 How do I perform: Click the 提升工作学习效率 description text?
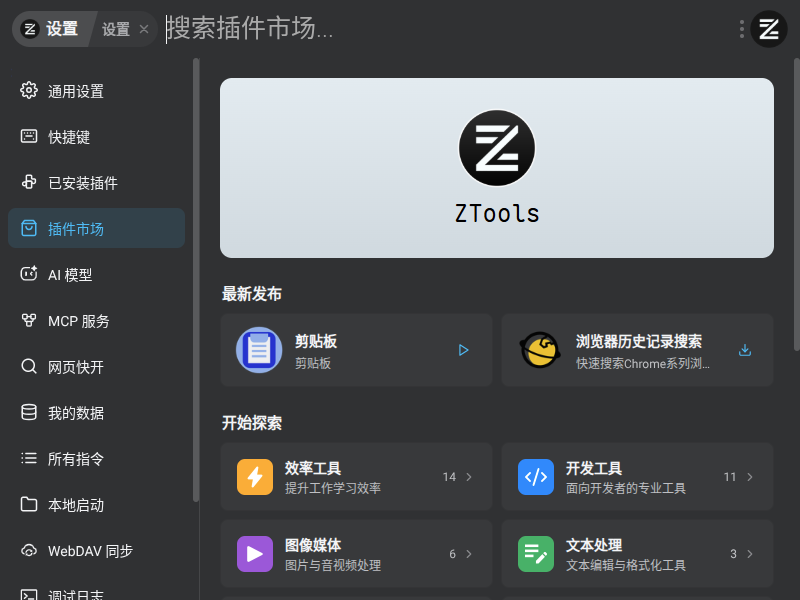[x=333, y=488]
